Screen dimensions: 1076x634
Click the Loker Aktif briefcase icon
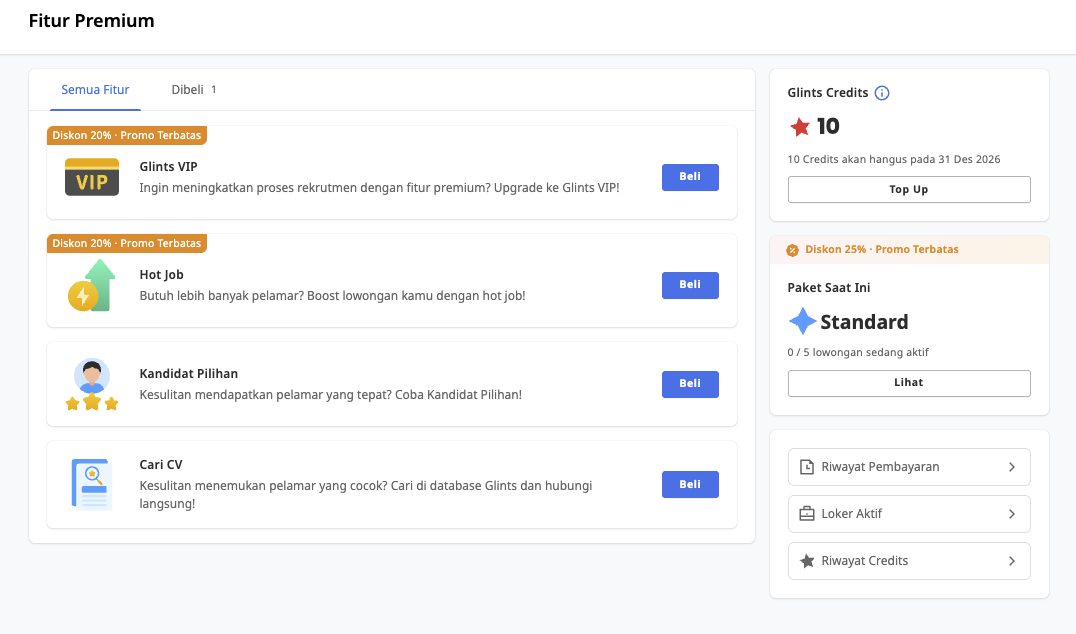[x=807, y=513]
